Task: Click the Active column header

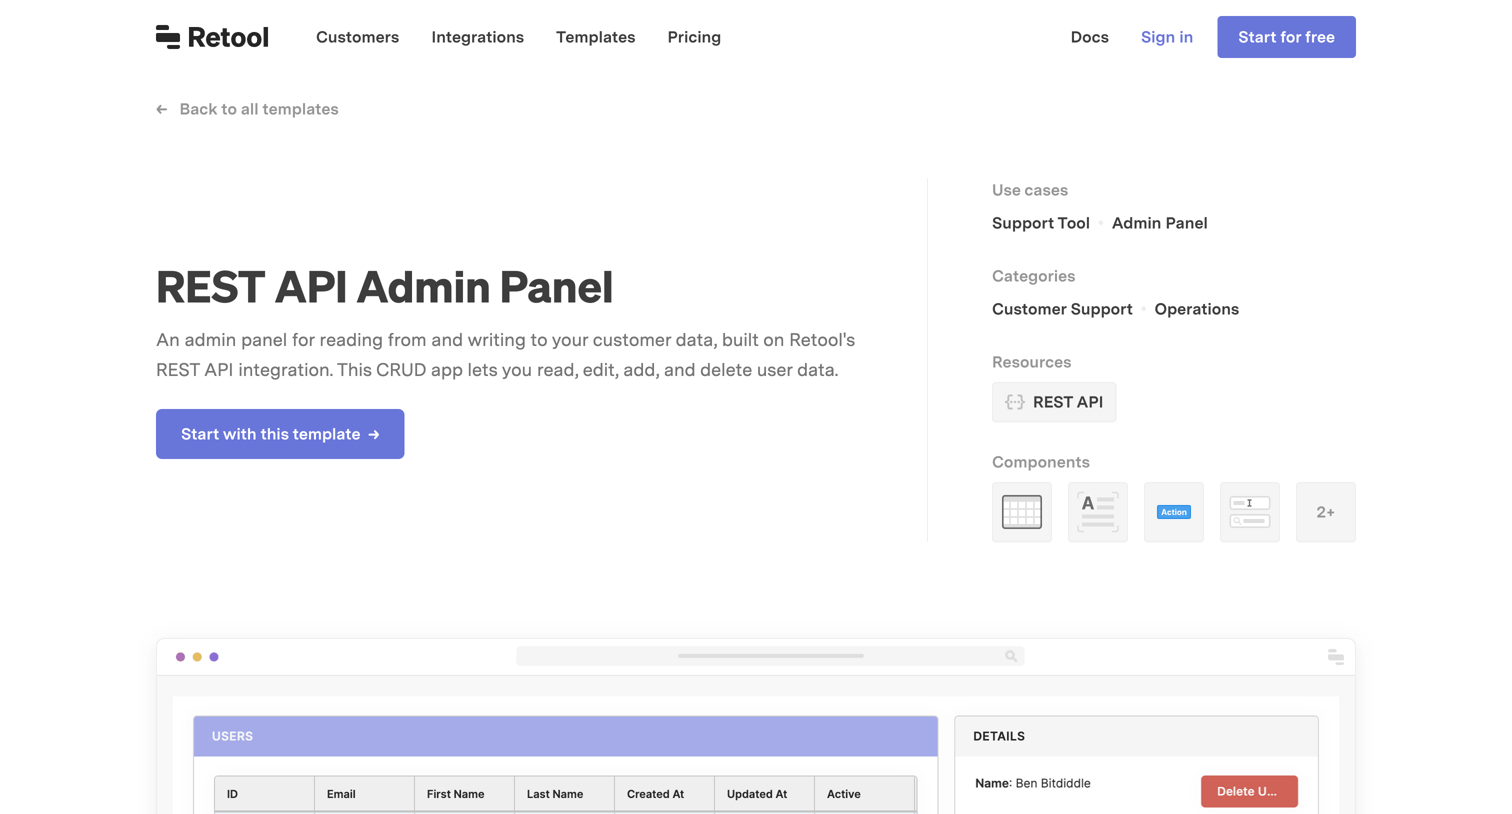Action: 864,794
